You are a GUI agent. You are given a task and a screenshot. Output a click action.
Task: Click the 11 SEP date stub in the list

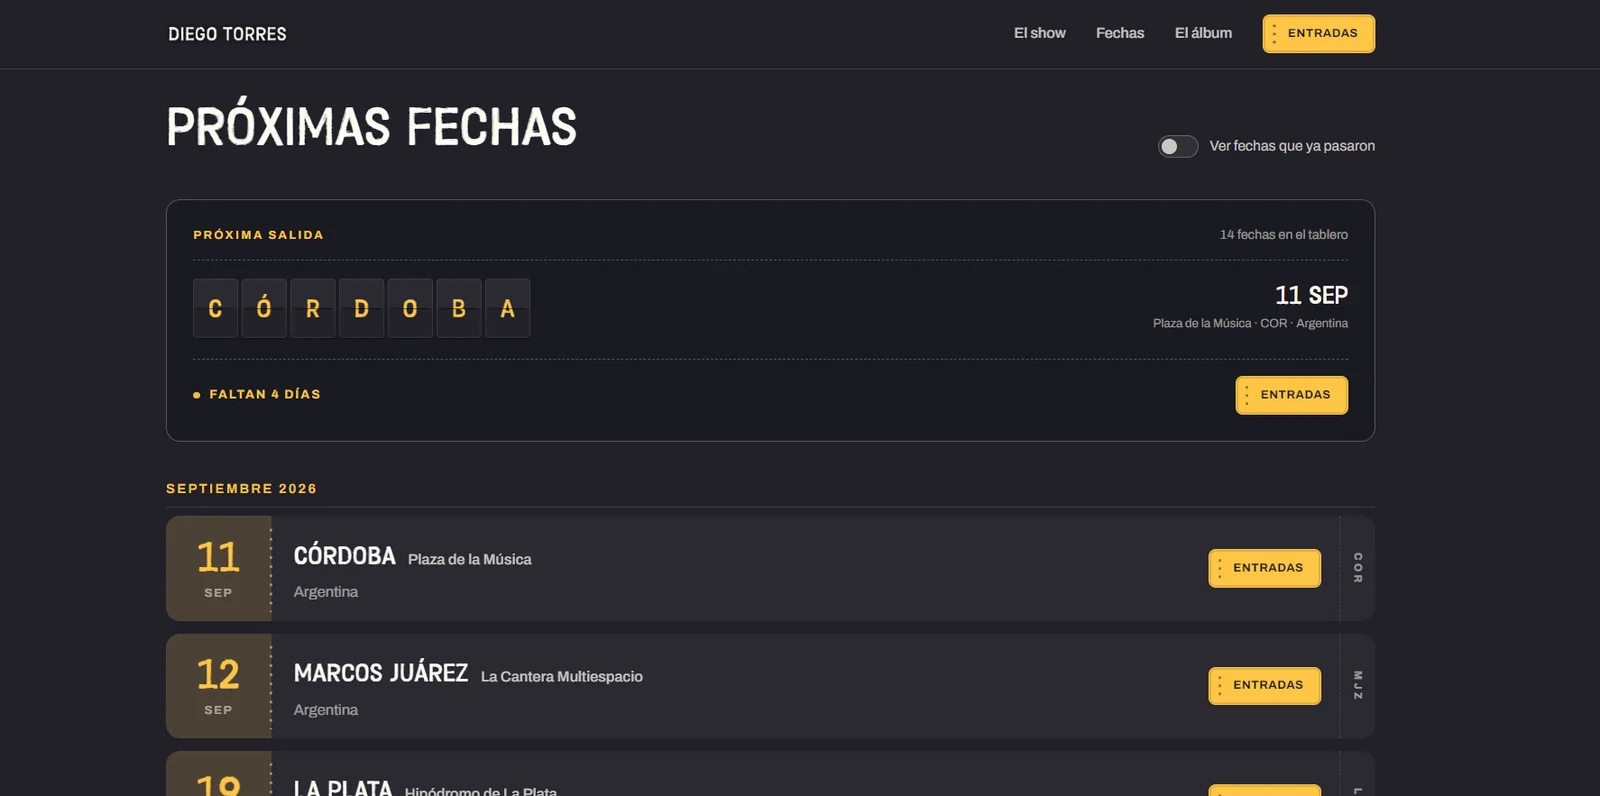point(218,568)
